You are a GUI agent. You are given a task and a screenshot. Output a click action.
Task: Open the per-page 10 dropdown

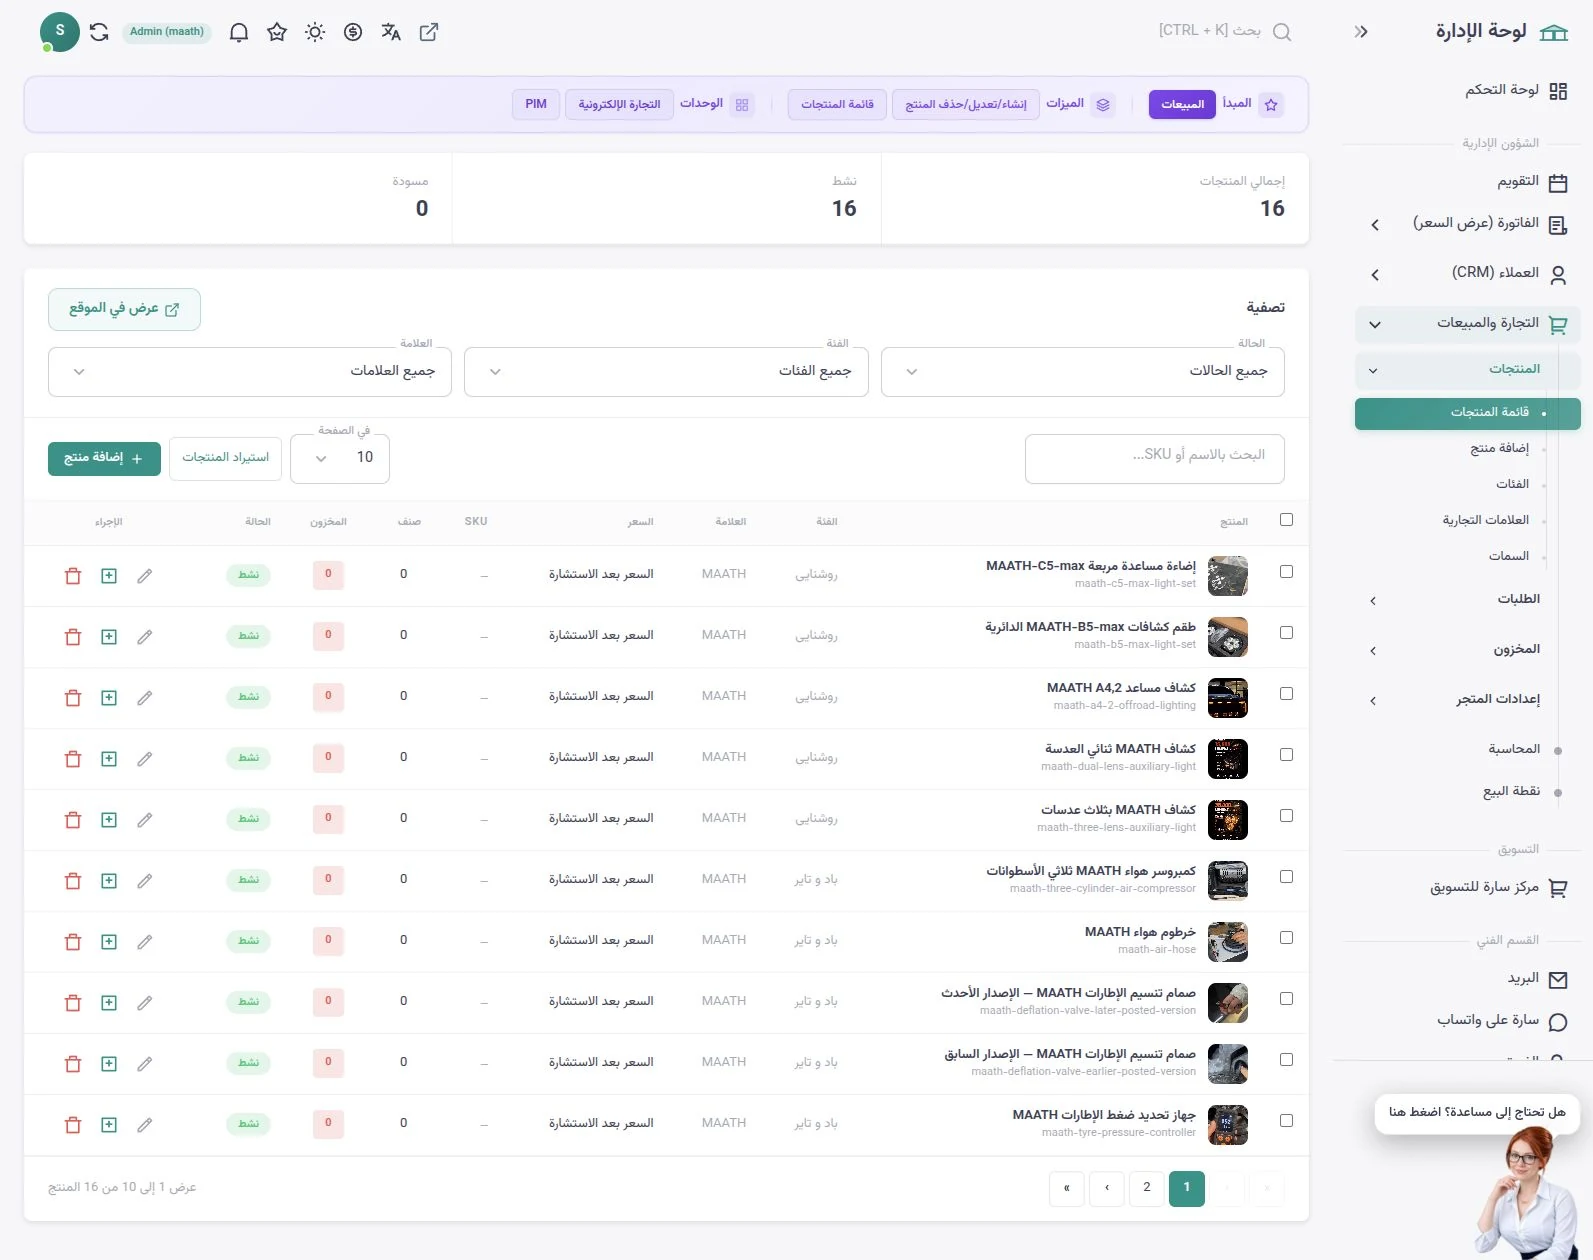[340, 458]
